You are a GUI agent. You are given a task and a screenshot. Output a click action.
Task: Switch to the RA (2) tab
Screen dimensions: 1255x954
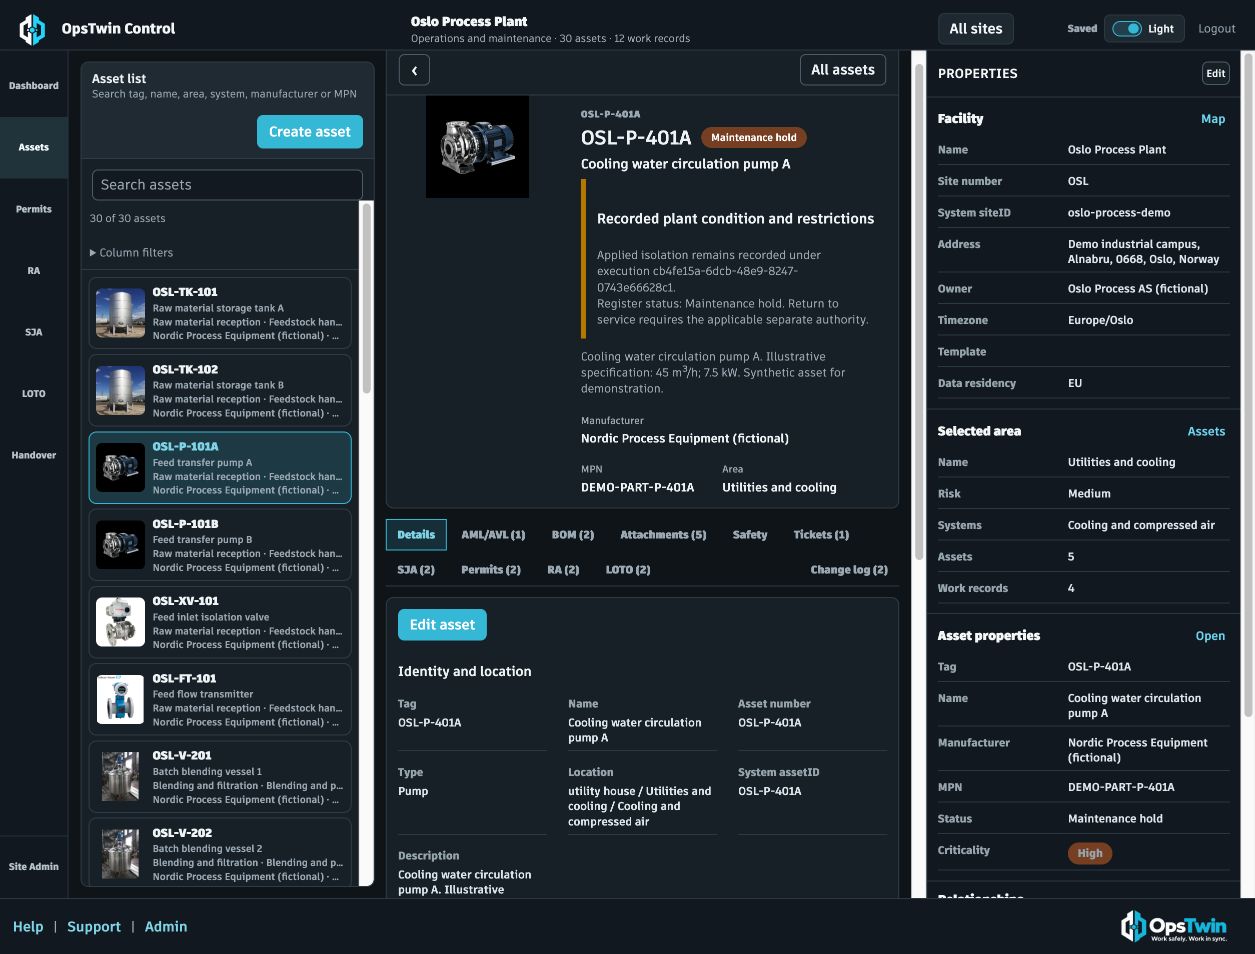pyautogui.click(x=563, y=570)
